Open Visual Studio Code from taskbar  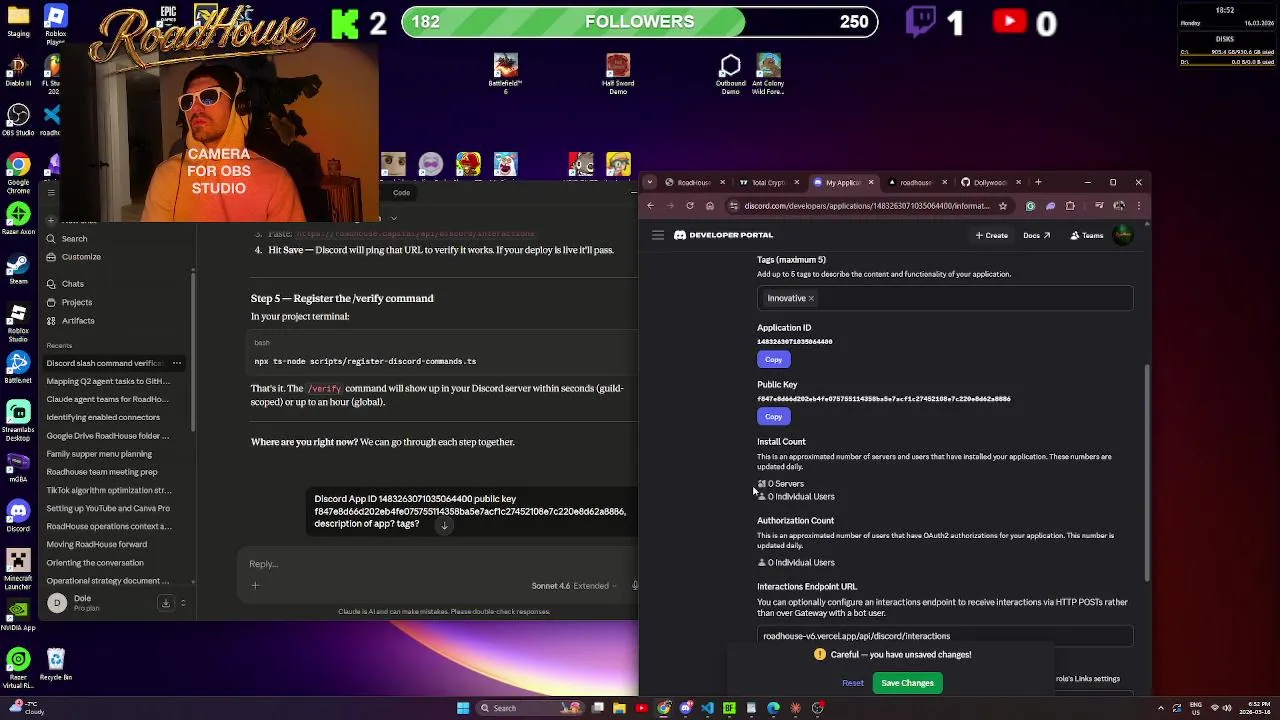707,708
